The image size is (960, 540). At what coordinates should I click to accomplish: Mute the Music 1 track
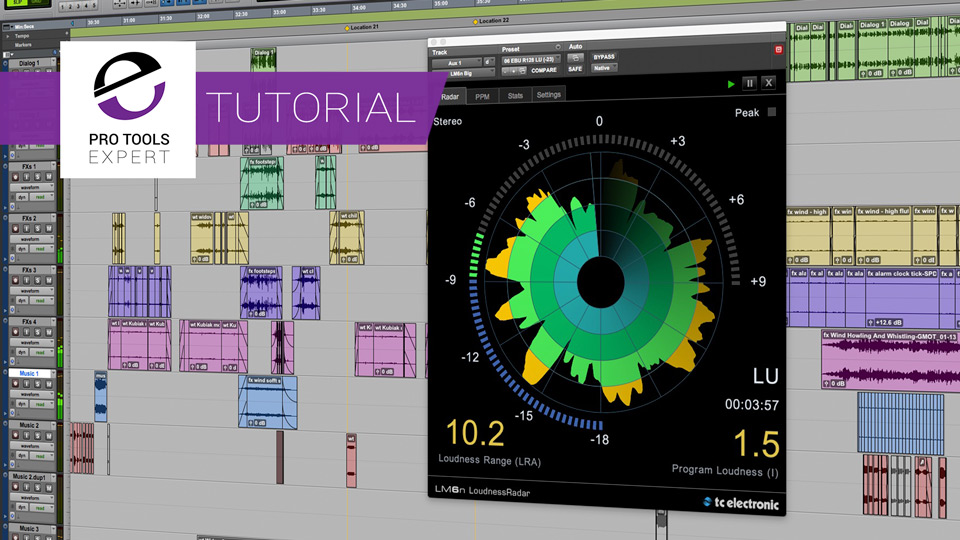point(49,383)
